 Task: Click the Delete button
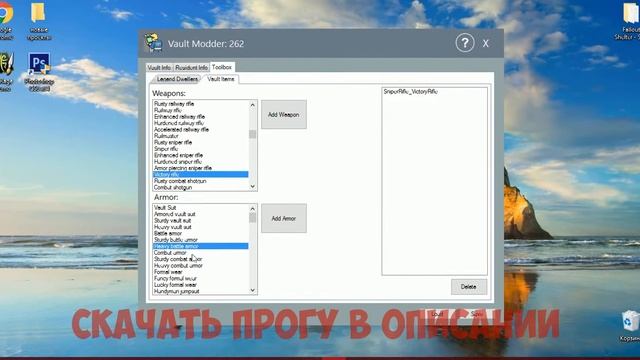tap(469, 287)
